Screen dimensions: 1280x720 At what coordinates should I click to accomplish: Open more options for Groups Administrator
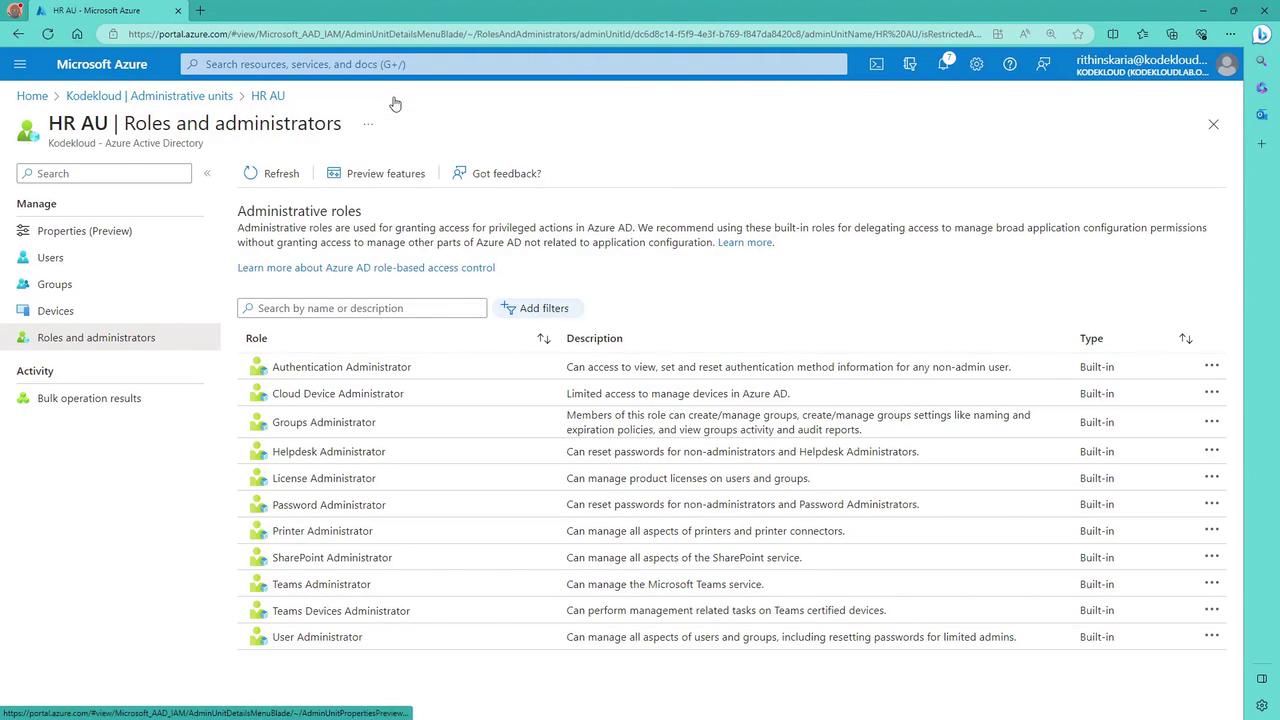pos(1211,421)
